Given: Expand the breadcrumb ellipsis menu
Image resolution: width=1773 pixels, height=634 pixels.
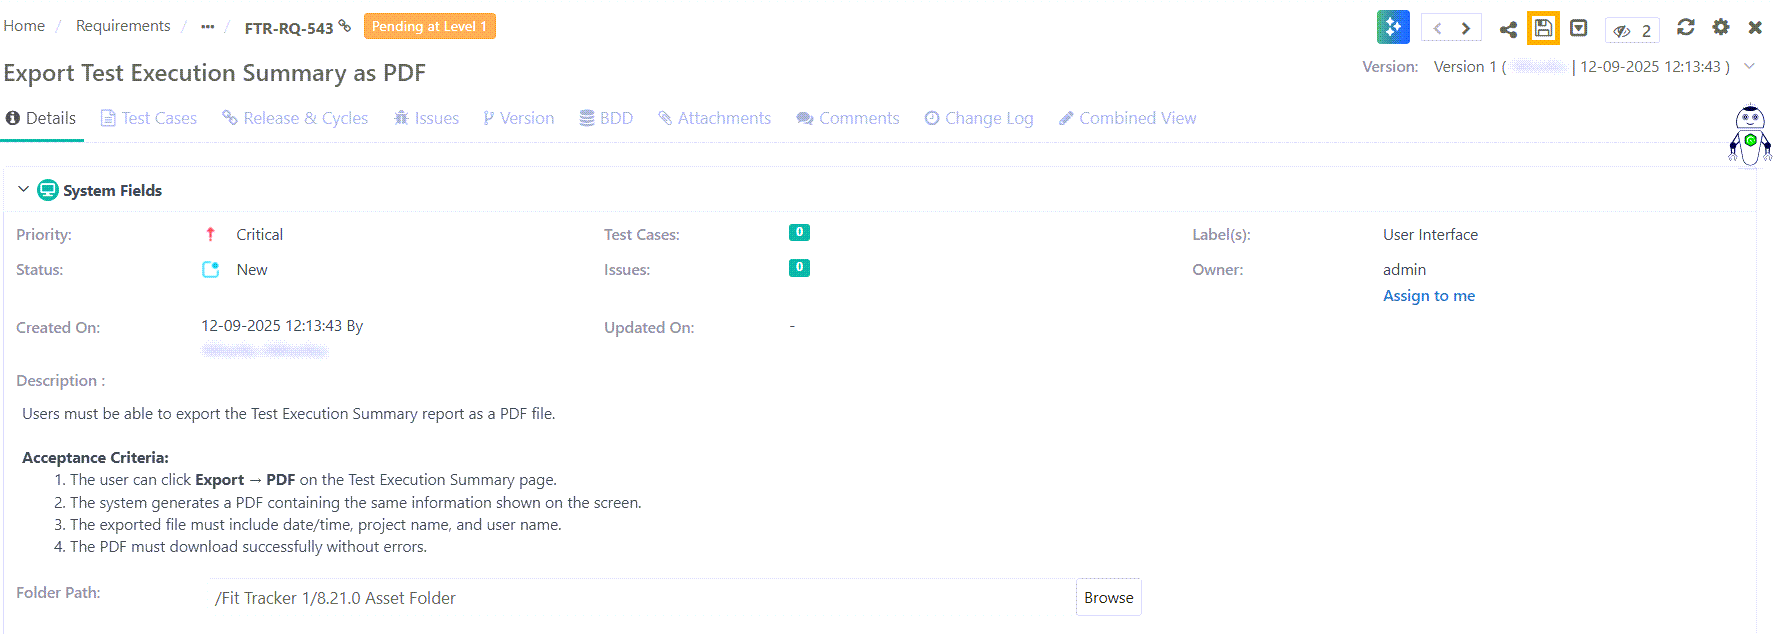Looking at the screenshot, I should pos(207,27).
